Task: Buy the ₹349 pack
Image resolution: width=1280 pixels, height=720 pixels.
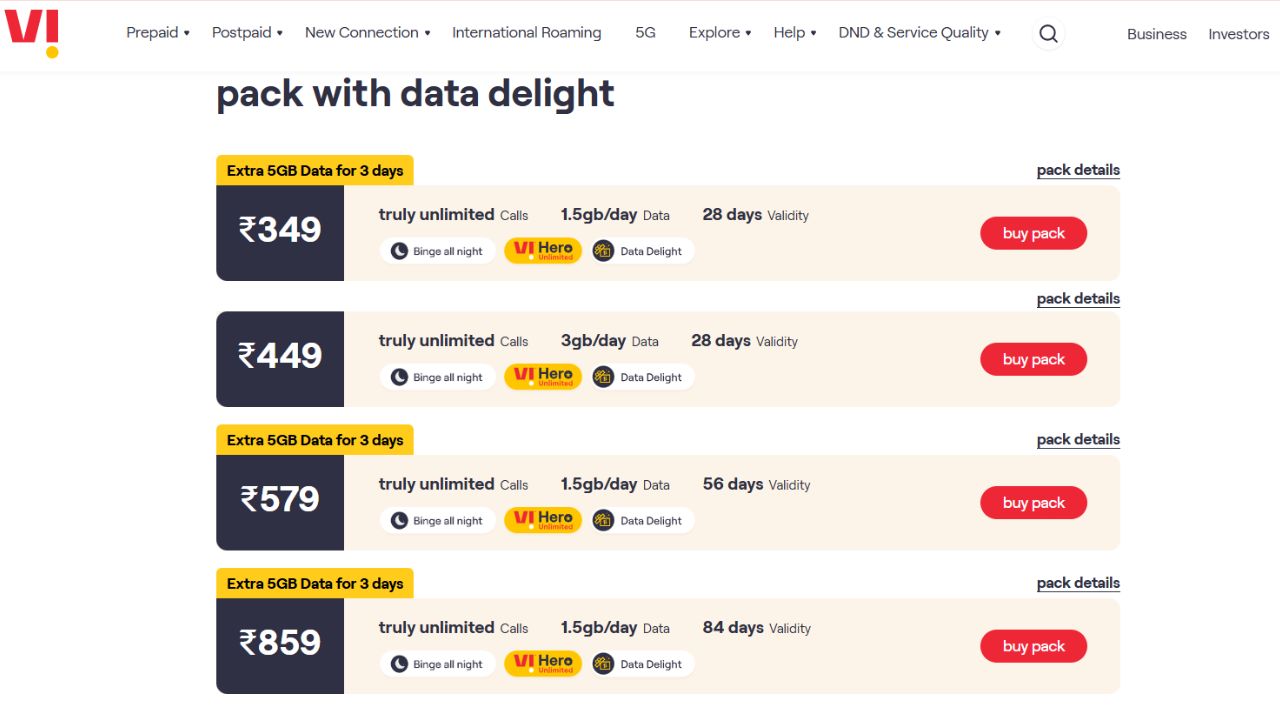Action: 1033,233
